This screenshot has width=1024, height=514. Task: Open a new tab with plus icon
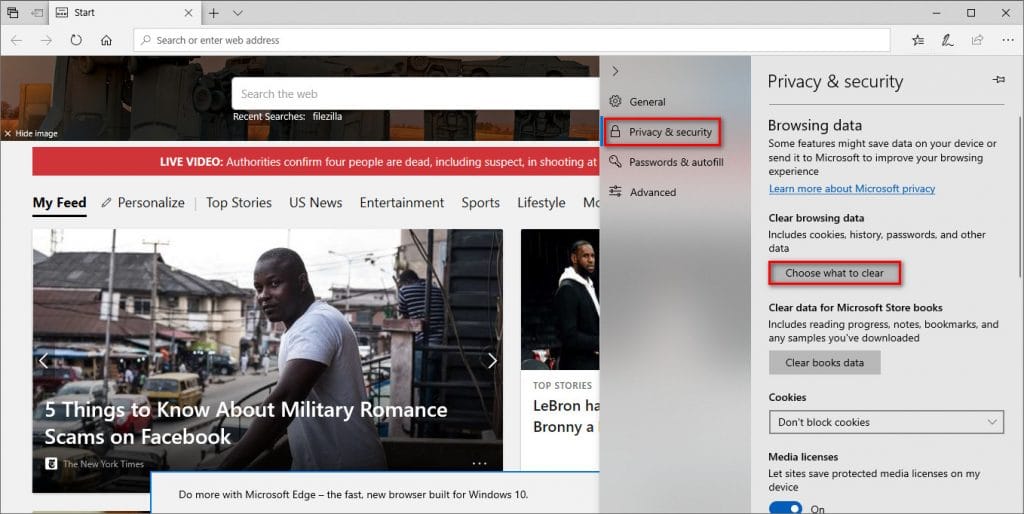pos(214,12)
